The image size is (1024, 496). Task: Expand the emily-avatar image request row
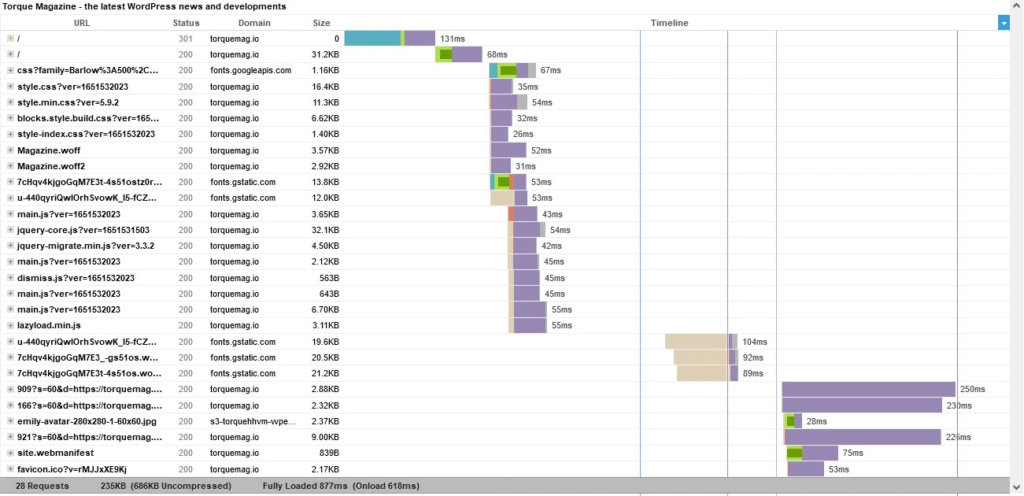tap(10, 421)
